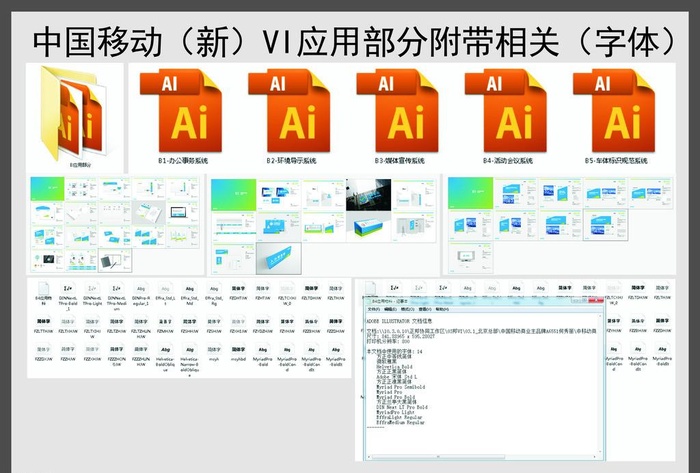This screenshot has height=473, width=700.
Task: Click the "MyriadPro Light" line in Notepad
Action: pos(395,412)
